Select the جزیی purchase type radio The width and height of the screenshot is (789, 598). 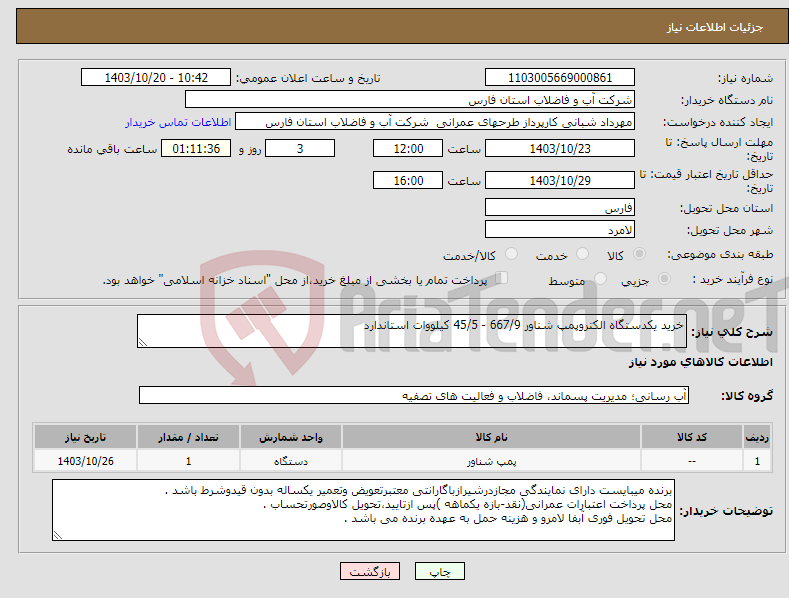(664, 278)
